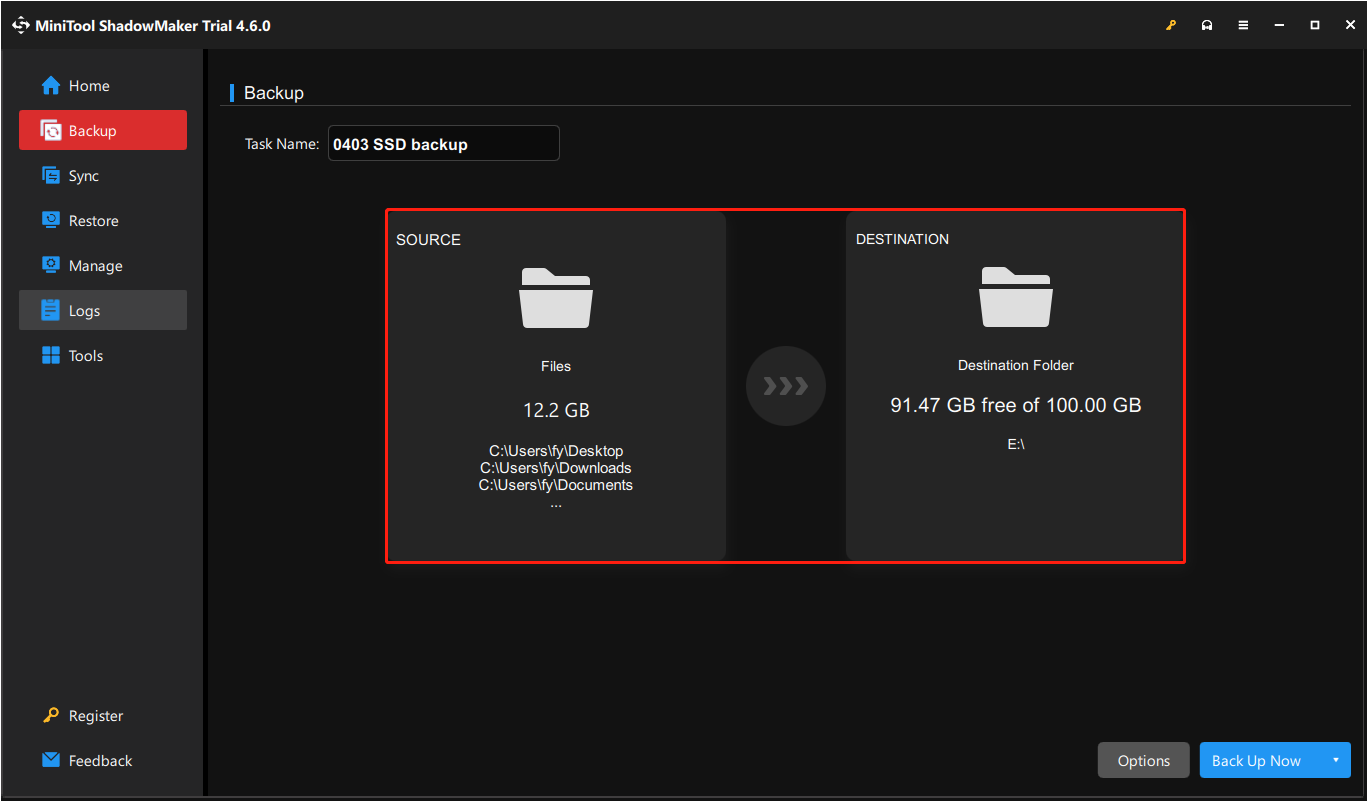Click the Options button

pyautogui.click(x=1143, y=760)
